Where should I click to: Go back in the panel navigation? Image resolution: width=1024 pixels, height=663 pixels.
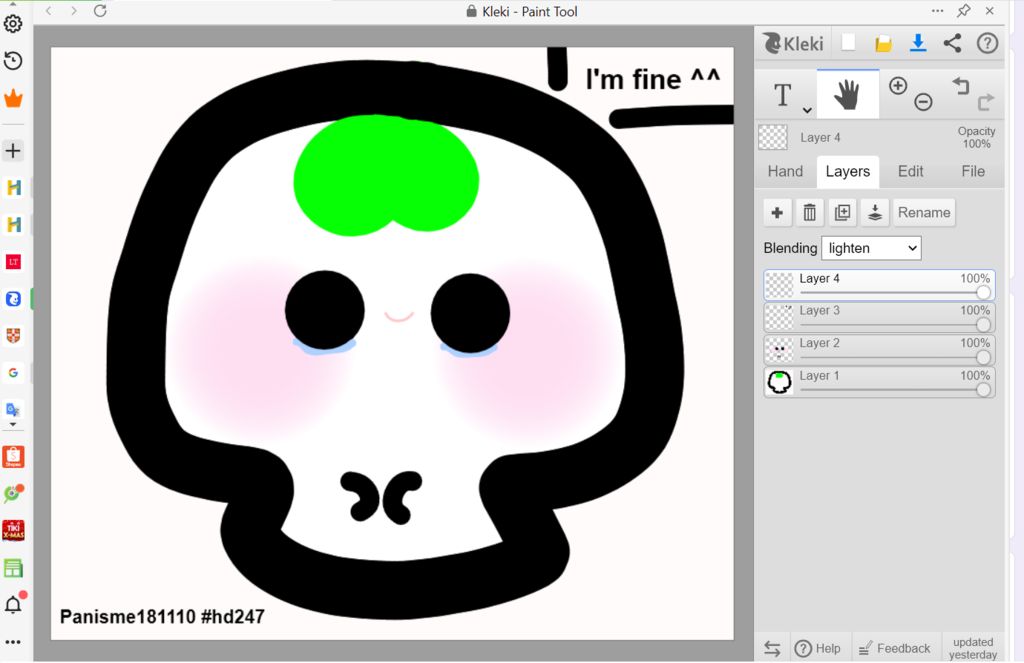point(49,10)
